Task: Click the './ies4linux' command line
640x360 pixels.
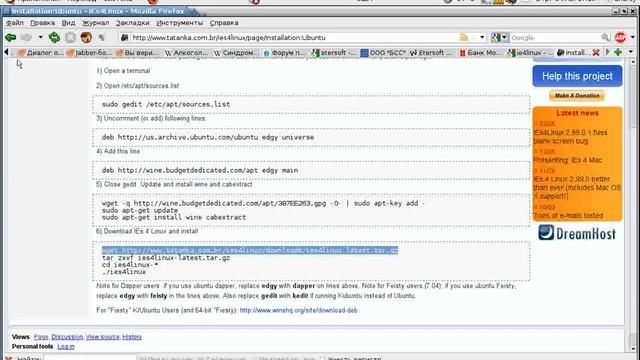Action: [124, 272]
